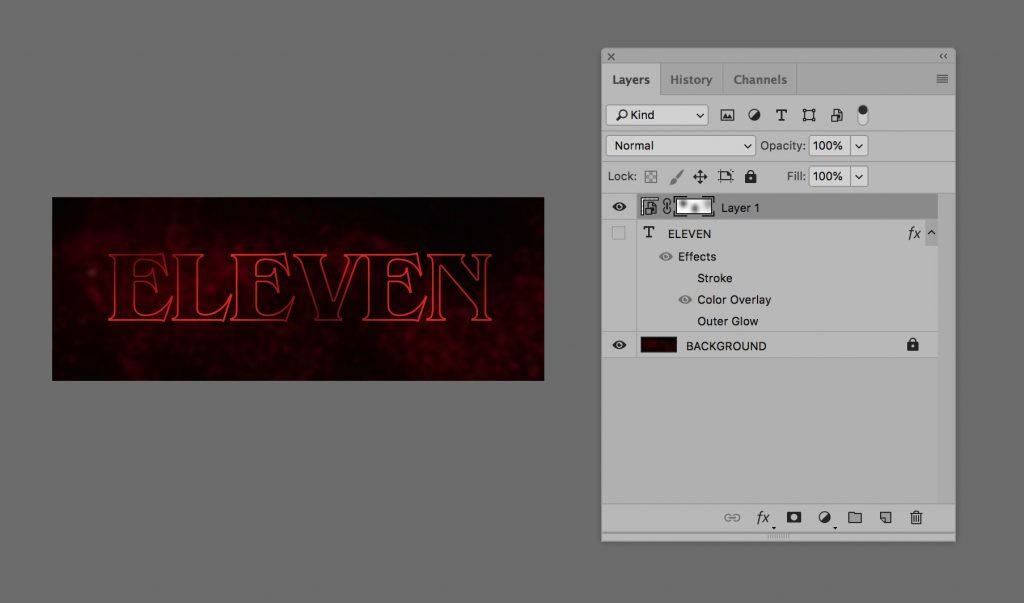Open the Kind filter dropdown

pyautogui.click(x=657, y=115)
